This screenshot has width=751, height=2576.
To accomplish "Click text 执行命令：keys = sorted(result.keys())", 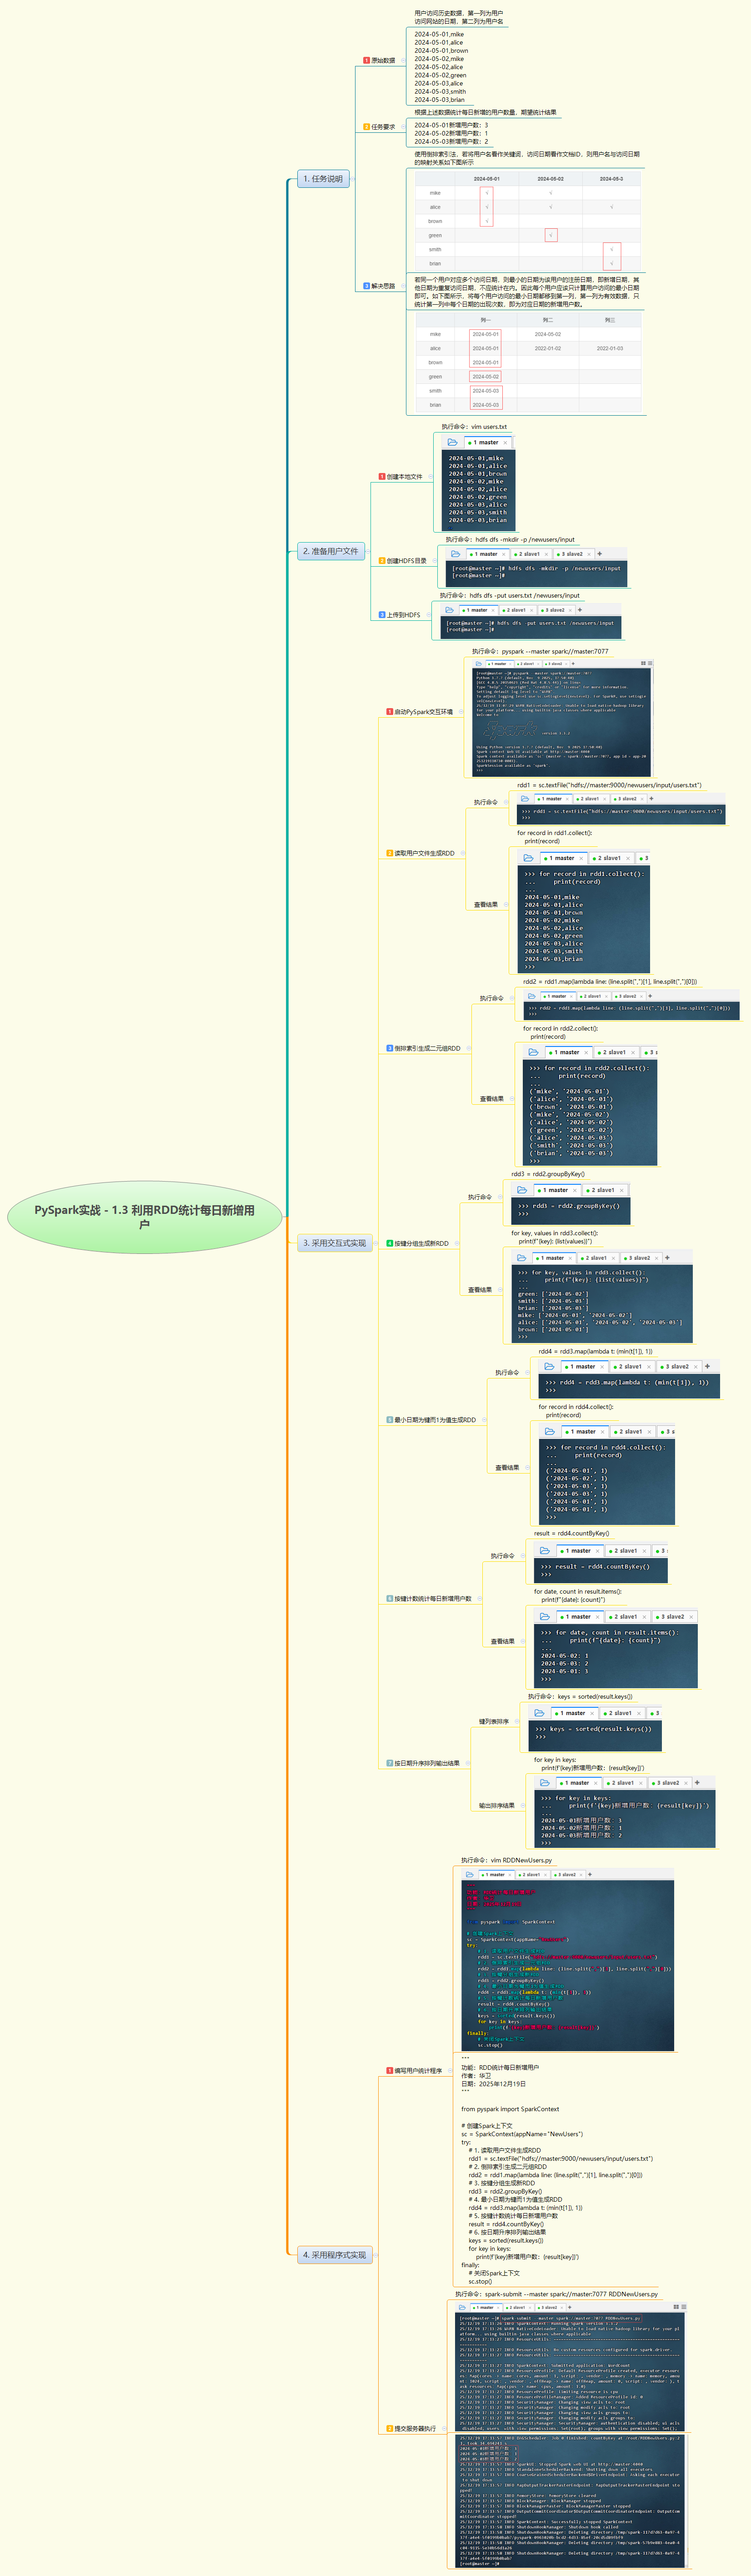I will 580,1696.
